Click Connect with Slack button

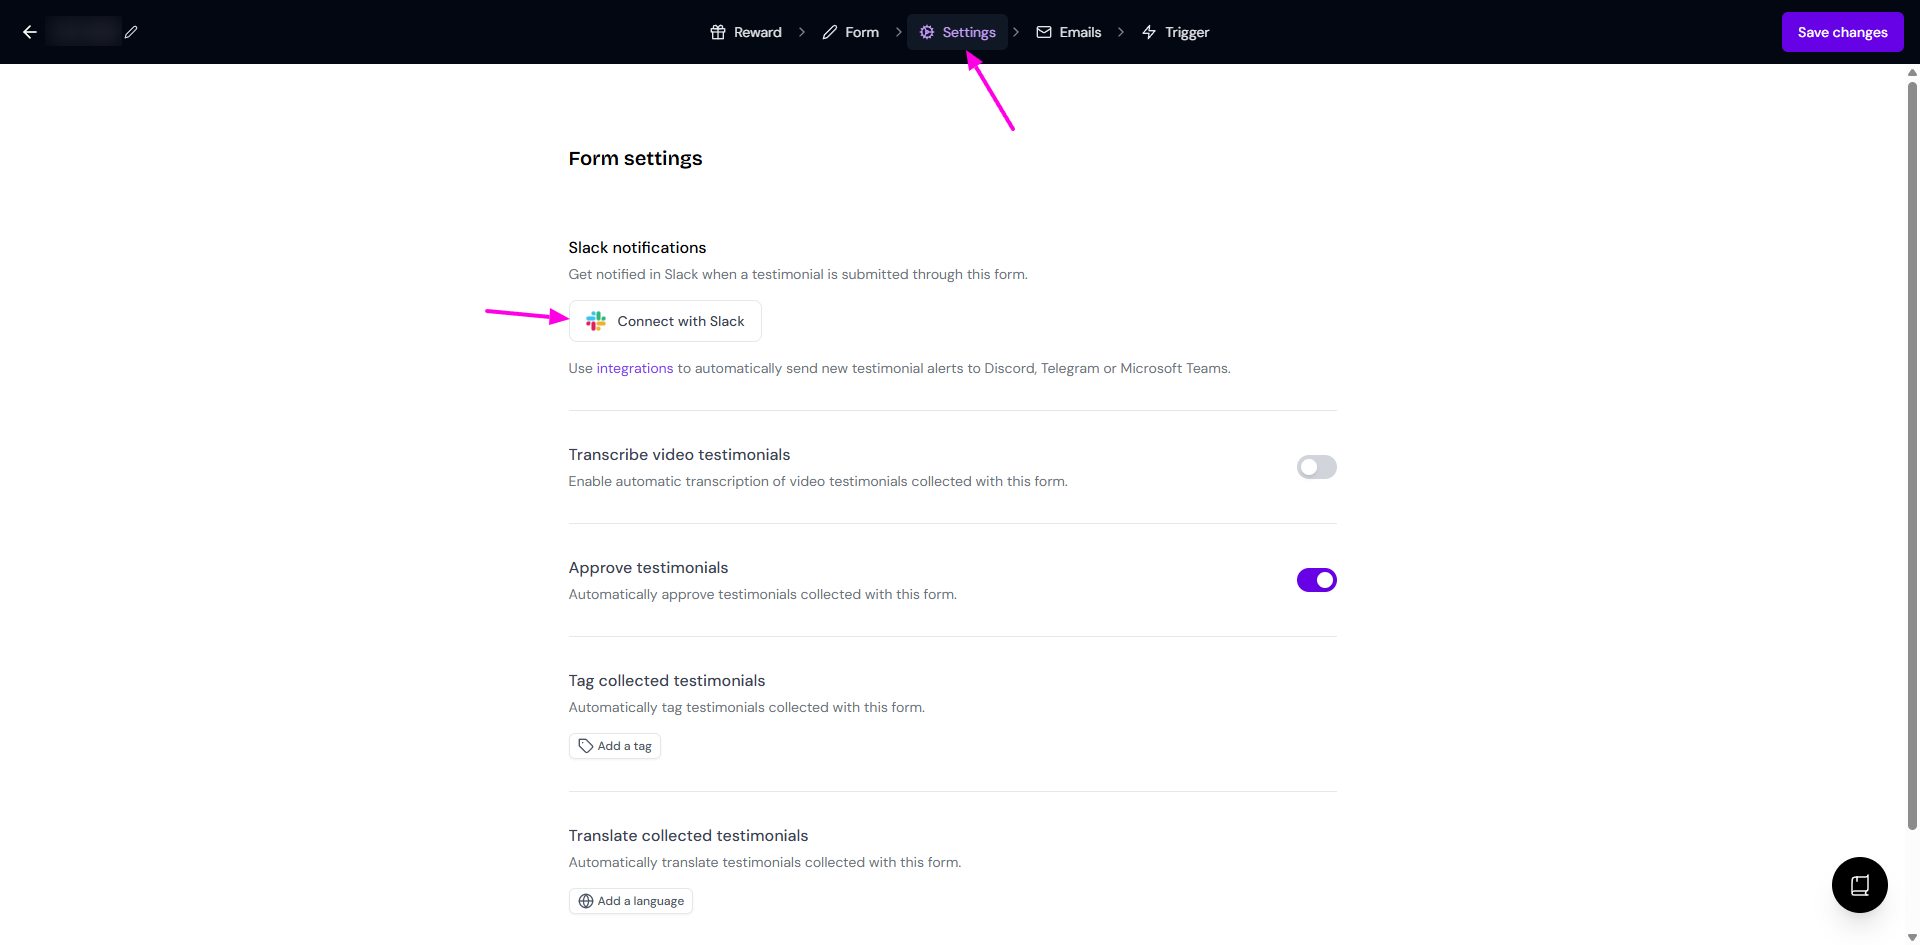coord(665,321)
